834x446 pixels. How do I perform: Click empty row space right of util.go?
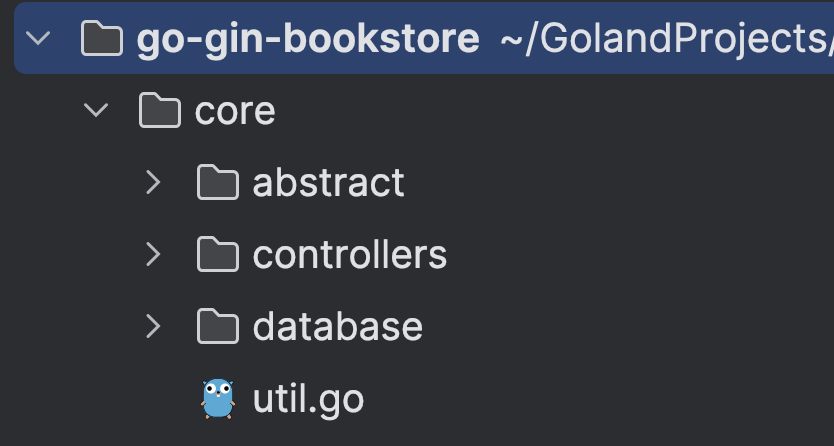pos(600,399)
